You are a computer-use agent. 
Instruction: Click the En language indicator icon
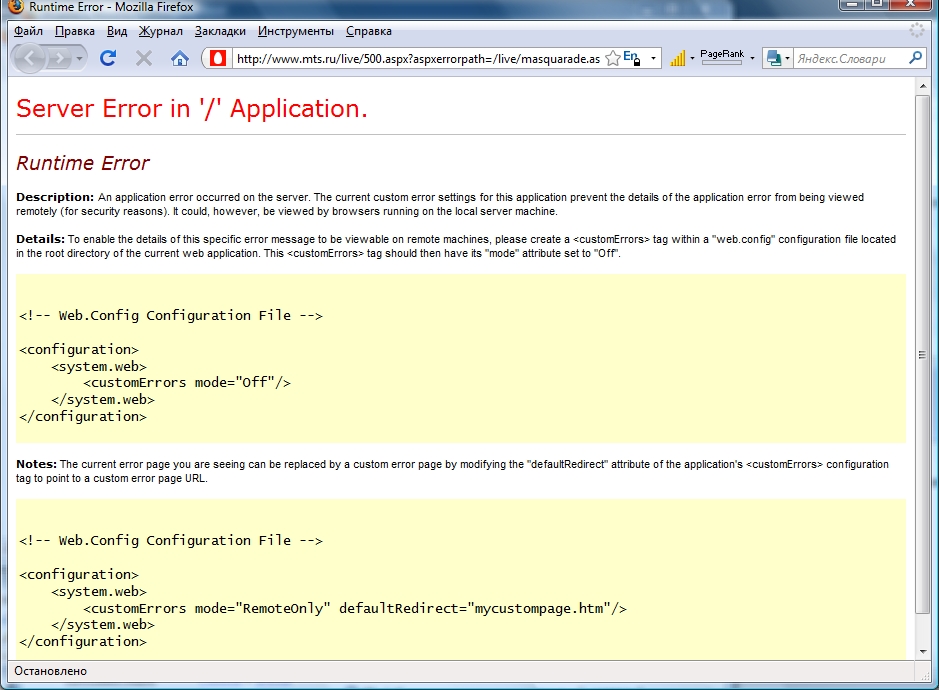click(631, 58)
